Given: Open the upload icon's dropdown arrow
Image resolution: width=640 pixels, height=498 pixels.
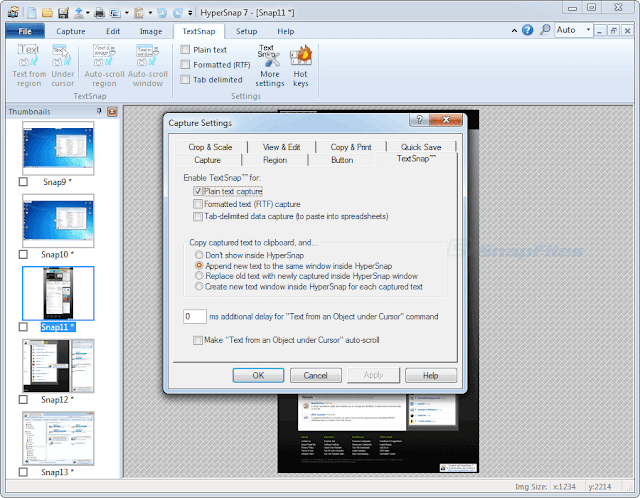Looking at the screenshot, I should [87, 13].
